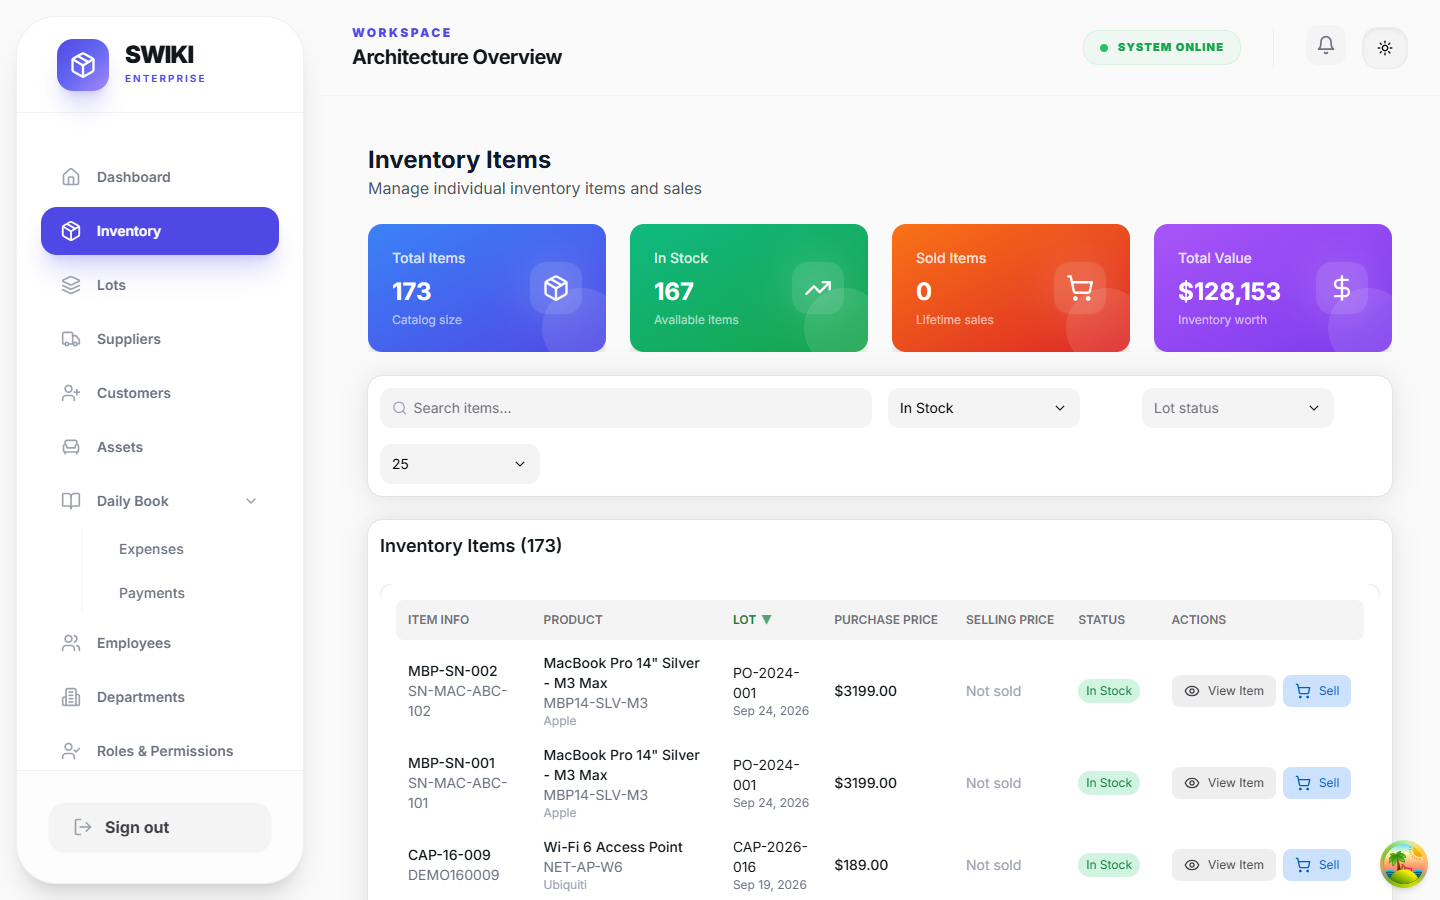The image size is (1440, 900).
Task: Click the SWIKI cube logo icon
Action: [83, 65]
